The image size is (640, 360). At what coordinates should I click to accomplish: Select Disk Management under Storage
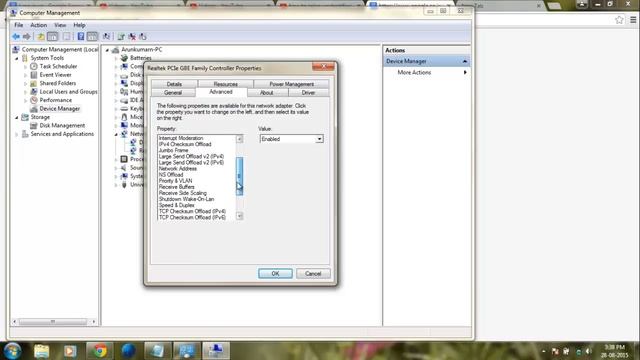coord(62,125)
